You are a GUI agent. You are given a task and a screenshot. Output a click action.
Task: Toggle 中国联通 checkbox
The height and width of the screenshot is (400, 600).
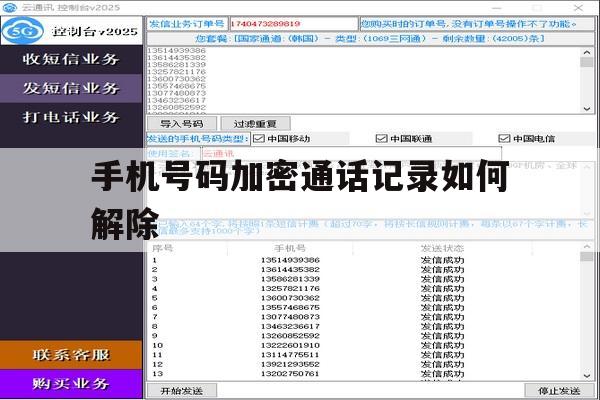382,139
